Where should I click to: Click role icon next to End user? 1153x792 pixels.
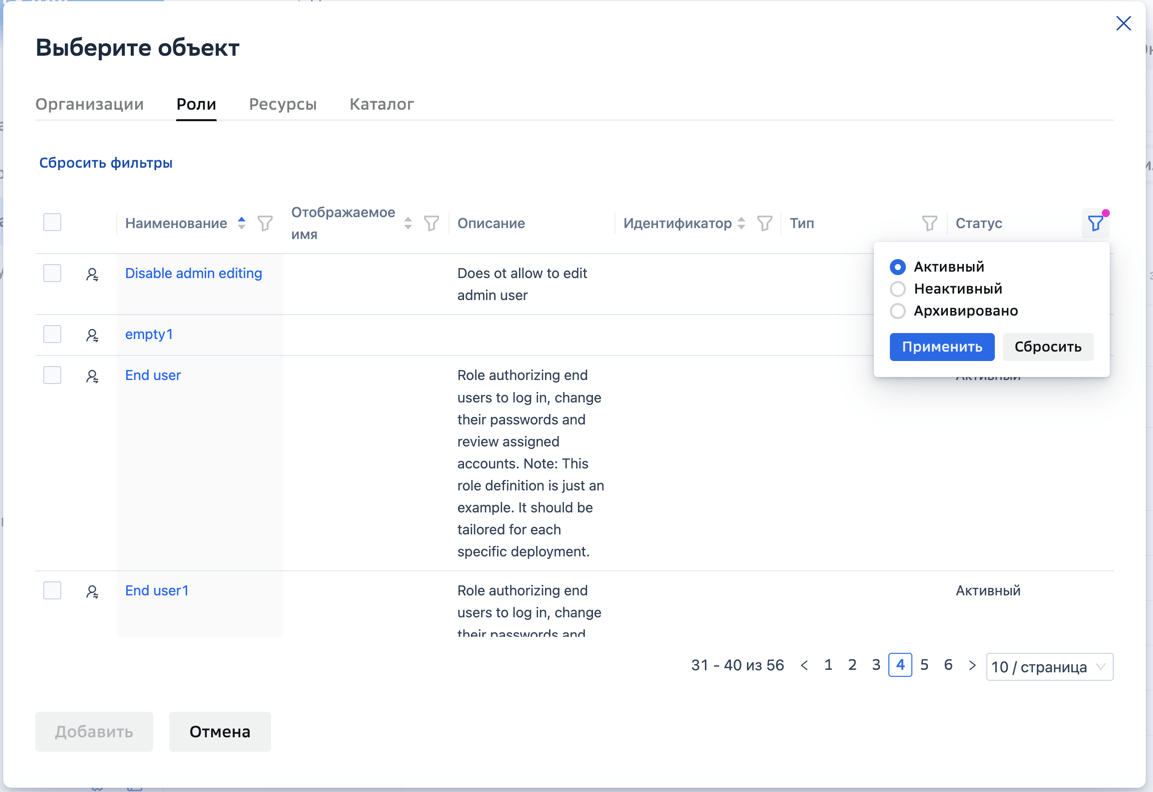[x=92, y=377]
